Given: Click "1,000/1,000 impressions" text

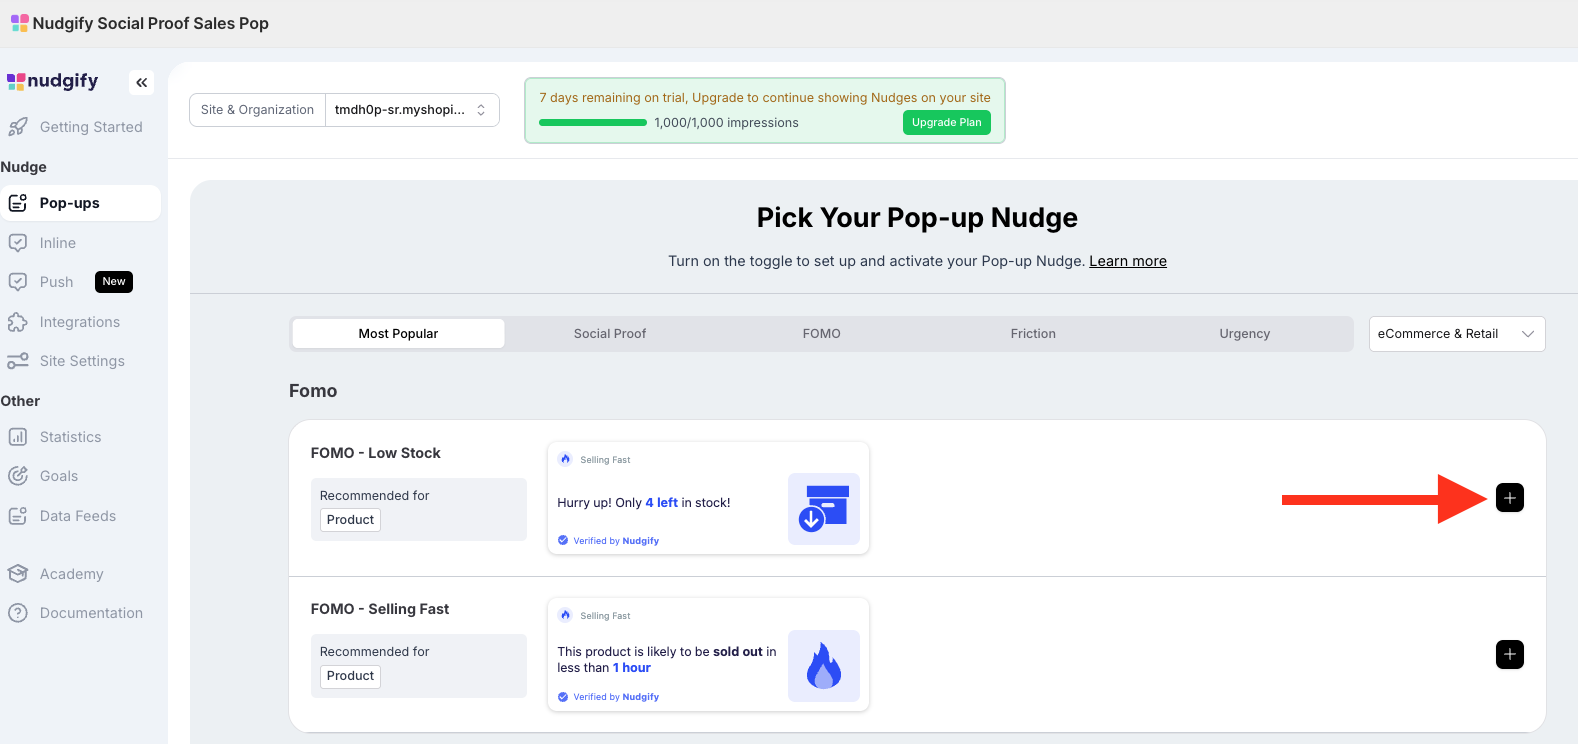Looking at the screenshot, I should click(x=727, y=123).
